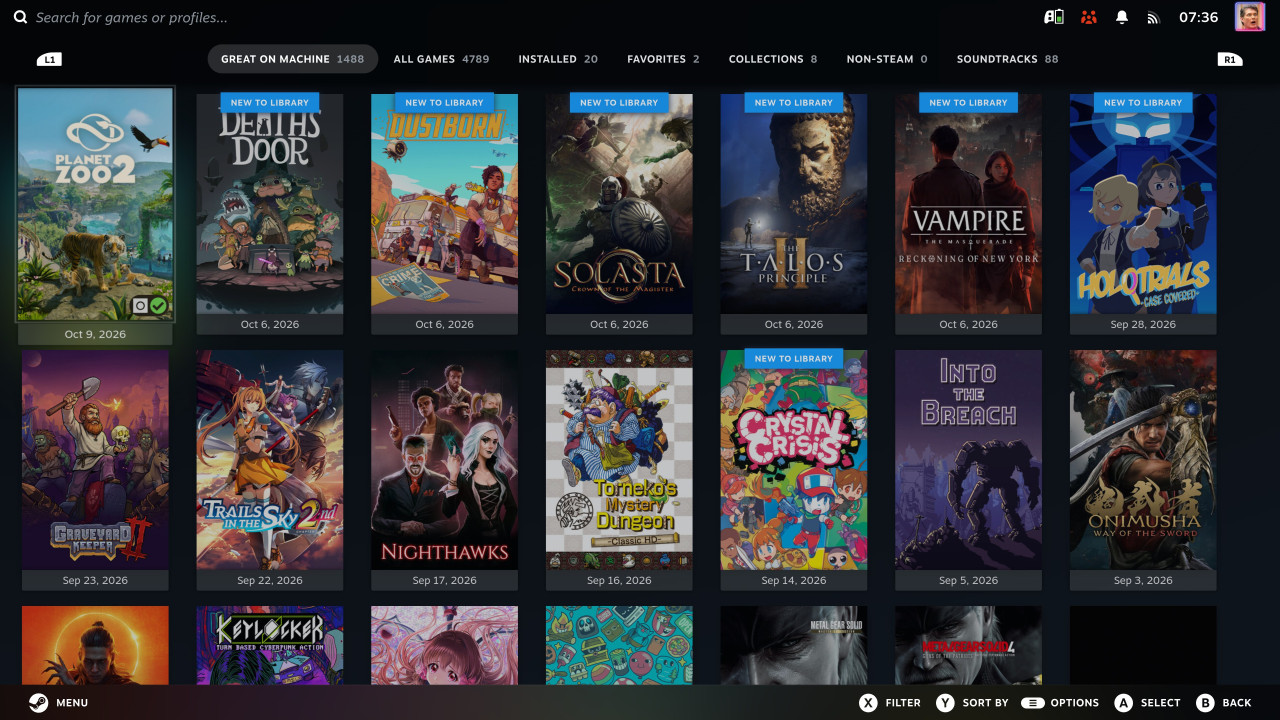Click the installed checkmark on Planet Zoo 2
The height and width of the screenshot is (720, 1280).
click(x=158, y=305)
